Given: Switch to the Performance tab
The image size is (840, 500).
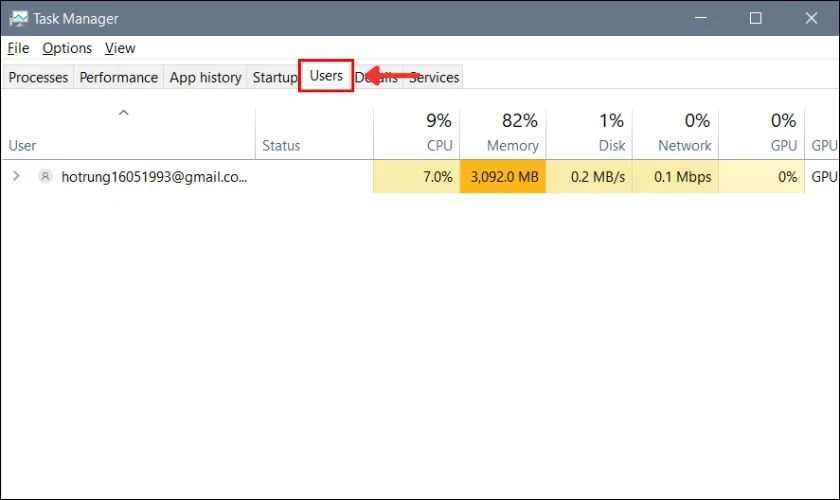Looking at the screenshot, I should 118,77.
